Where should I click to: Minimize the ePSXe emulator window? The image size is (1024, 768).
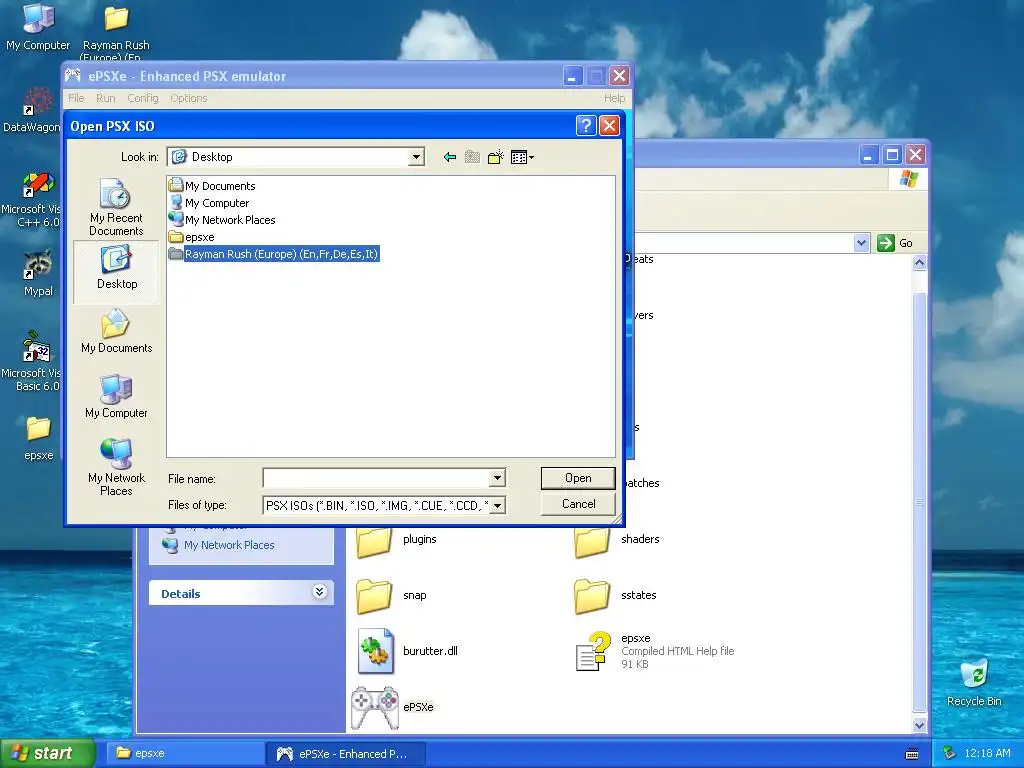pos(572,76)
